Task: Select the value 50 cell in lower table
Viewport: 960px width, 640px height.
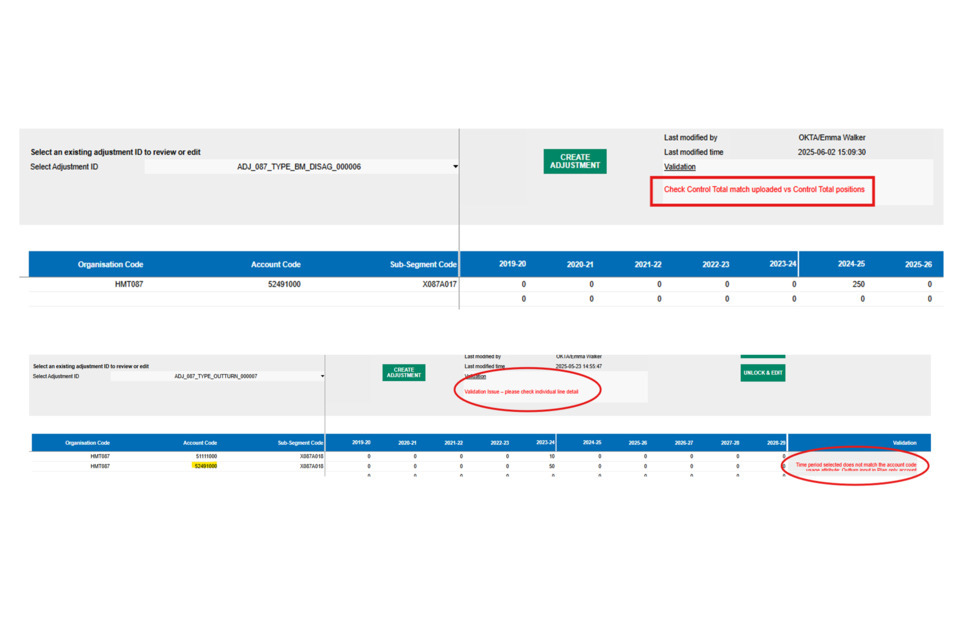Action: coord(551,466)
